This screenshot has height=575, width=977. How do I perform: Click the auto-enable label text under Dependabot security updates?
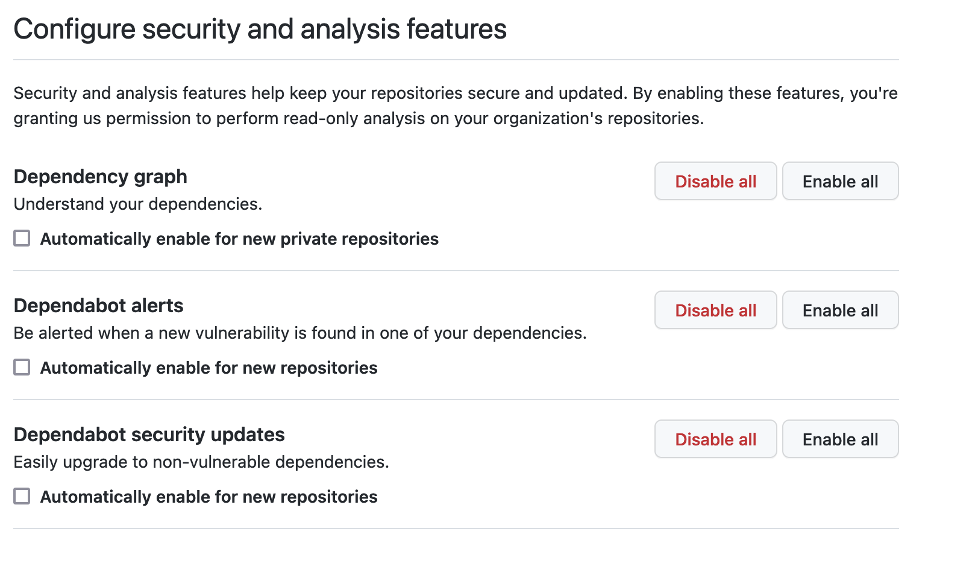[209, 497]
